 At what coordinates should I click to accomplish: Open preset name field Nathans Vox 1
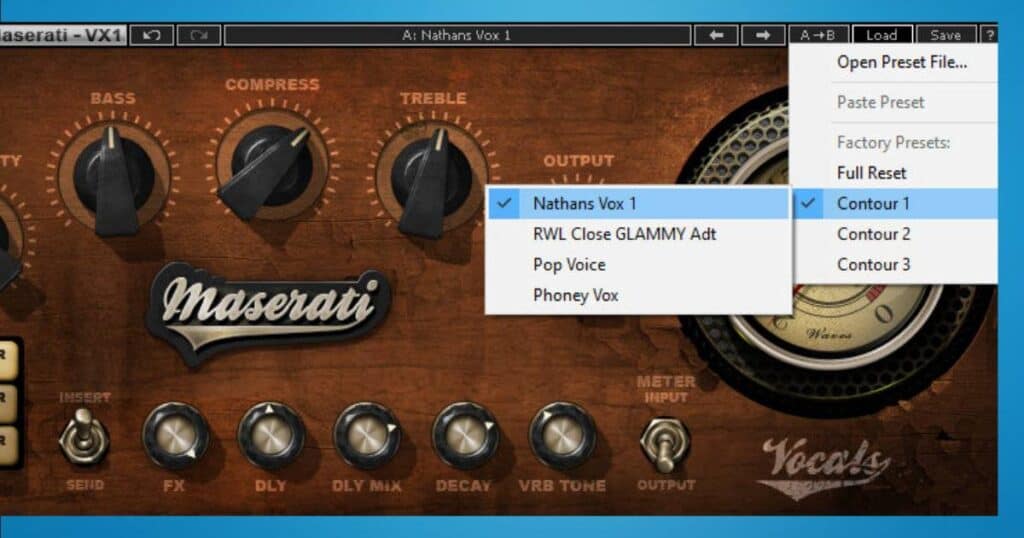click(x=456, y=35)
